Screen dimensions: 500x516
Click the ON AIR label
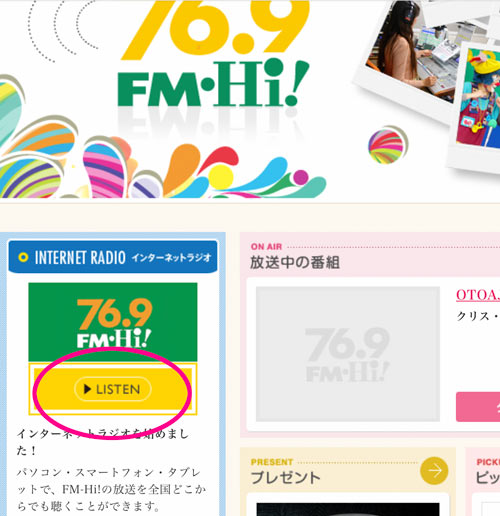266,247
